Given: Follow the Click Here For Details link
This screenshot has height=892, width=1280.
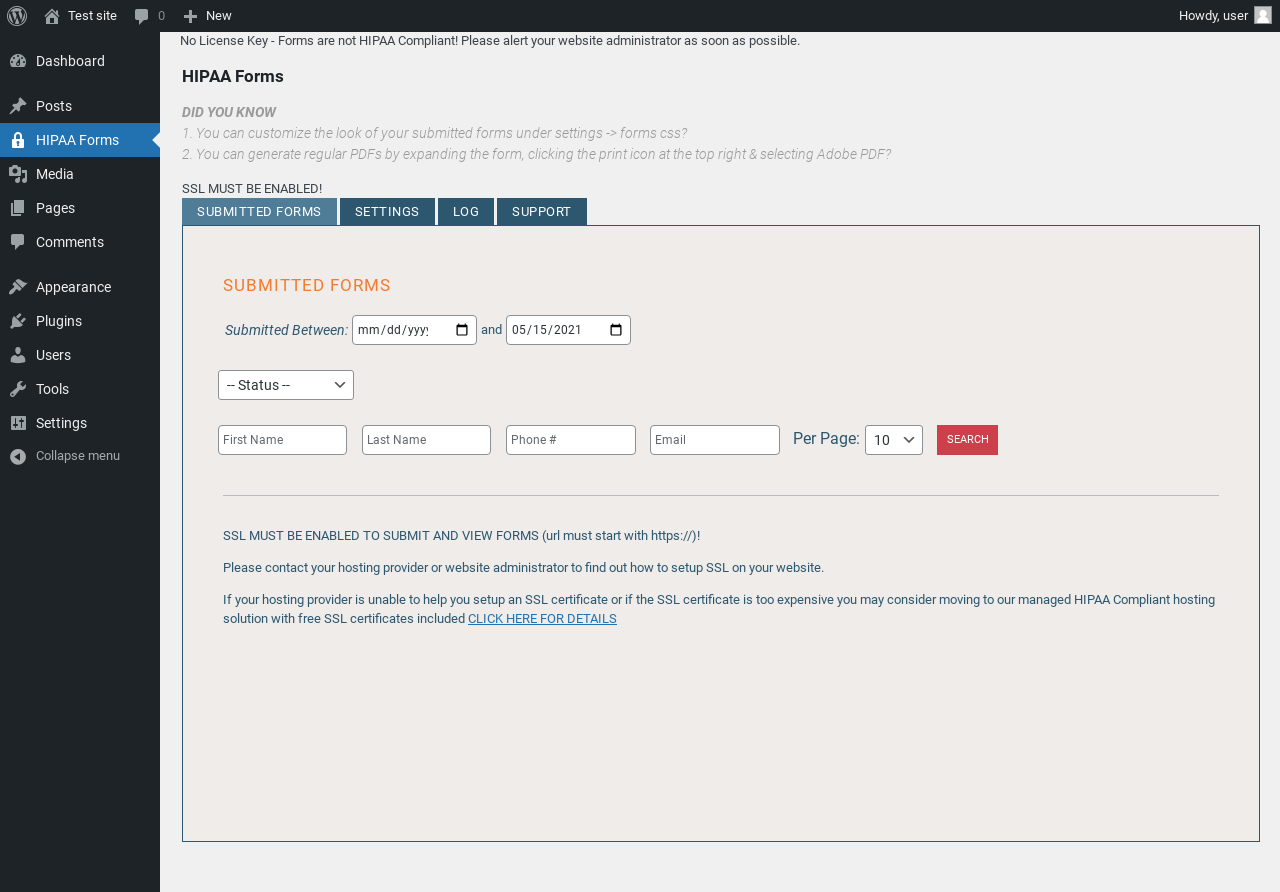Looking at the screenshot, I should tap(542, 619).
